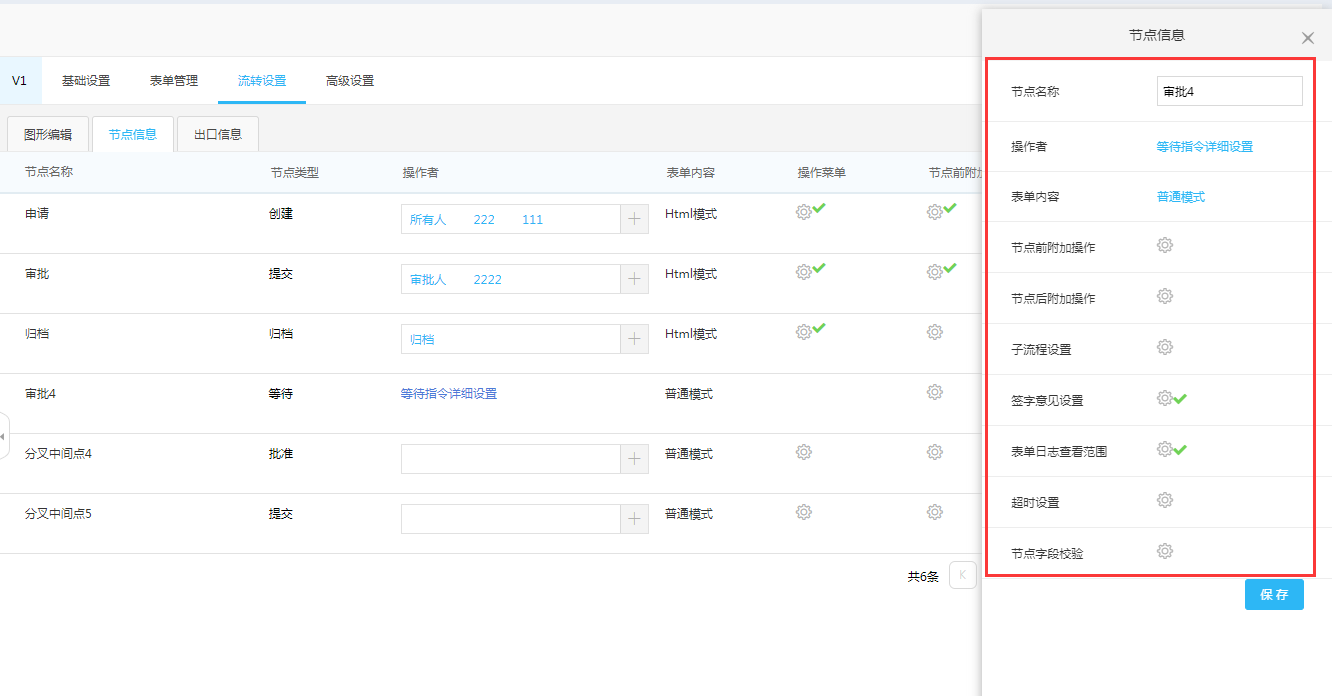Open gear for 节点后附加操作 in side panel
The width and height of the screenshot is (1332, 696).
pyautogui.click(x=1164, y=297)
